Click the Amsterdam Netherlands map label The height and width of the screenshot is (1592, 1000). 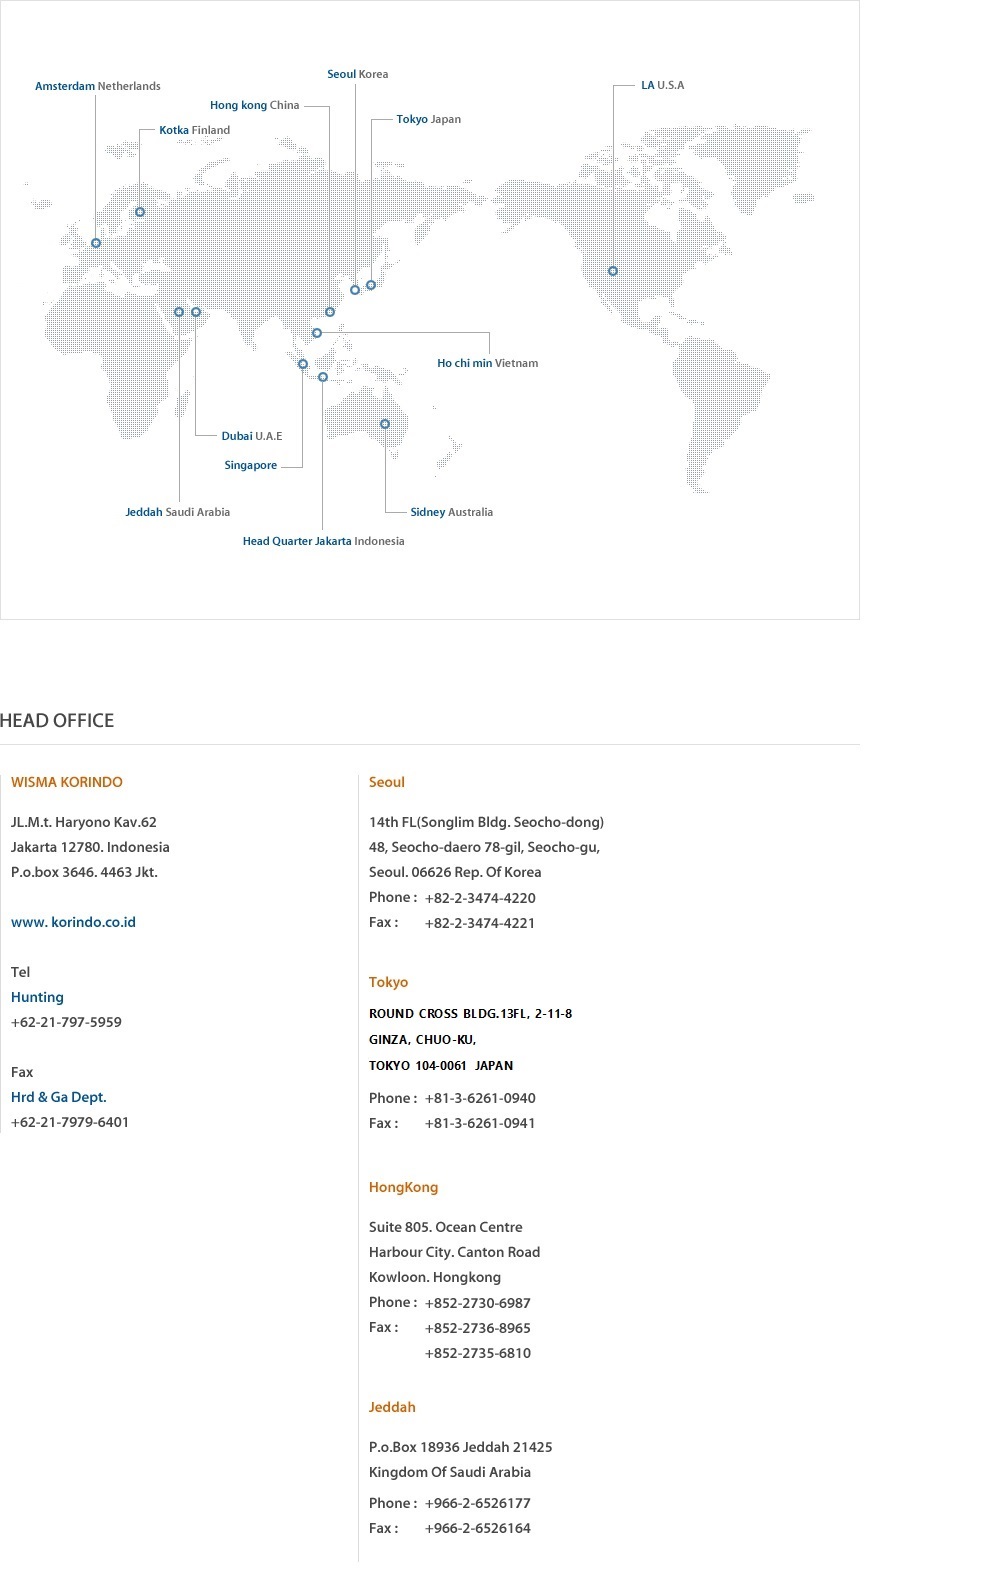tap(98, 86)
